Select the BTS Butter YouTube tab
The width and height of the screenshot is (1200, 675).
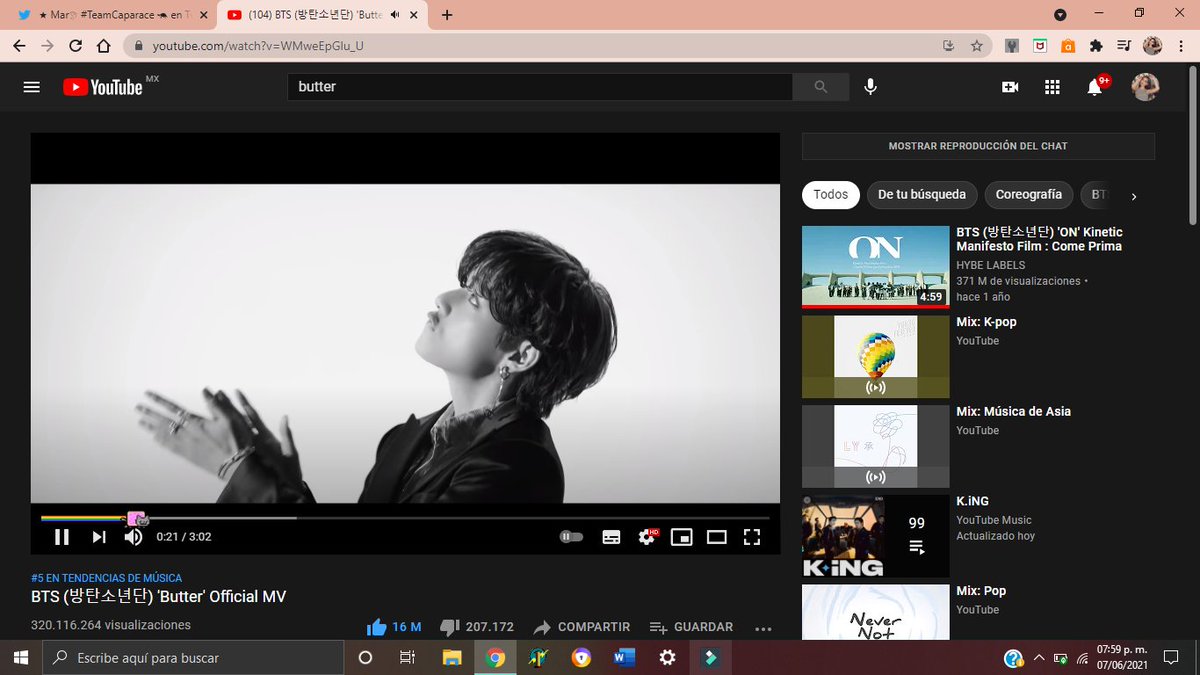click(324, 15)
